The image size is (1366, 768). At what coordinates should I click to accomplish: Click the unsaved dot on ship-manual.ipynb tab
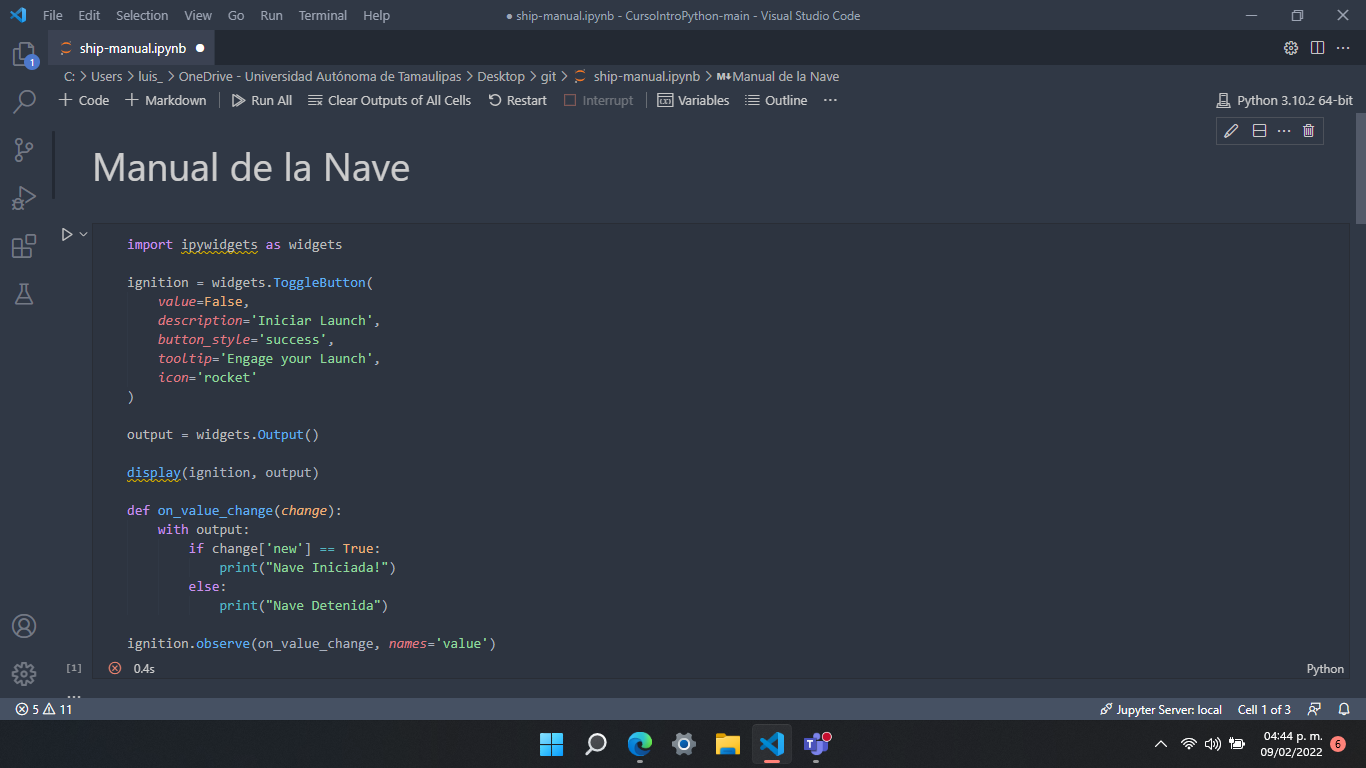200,48
